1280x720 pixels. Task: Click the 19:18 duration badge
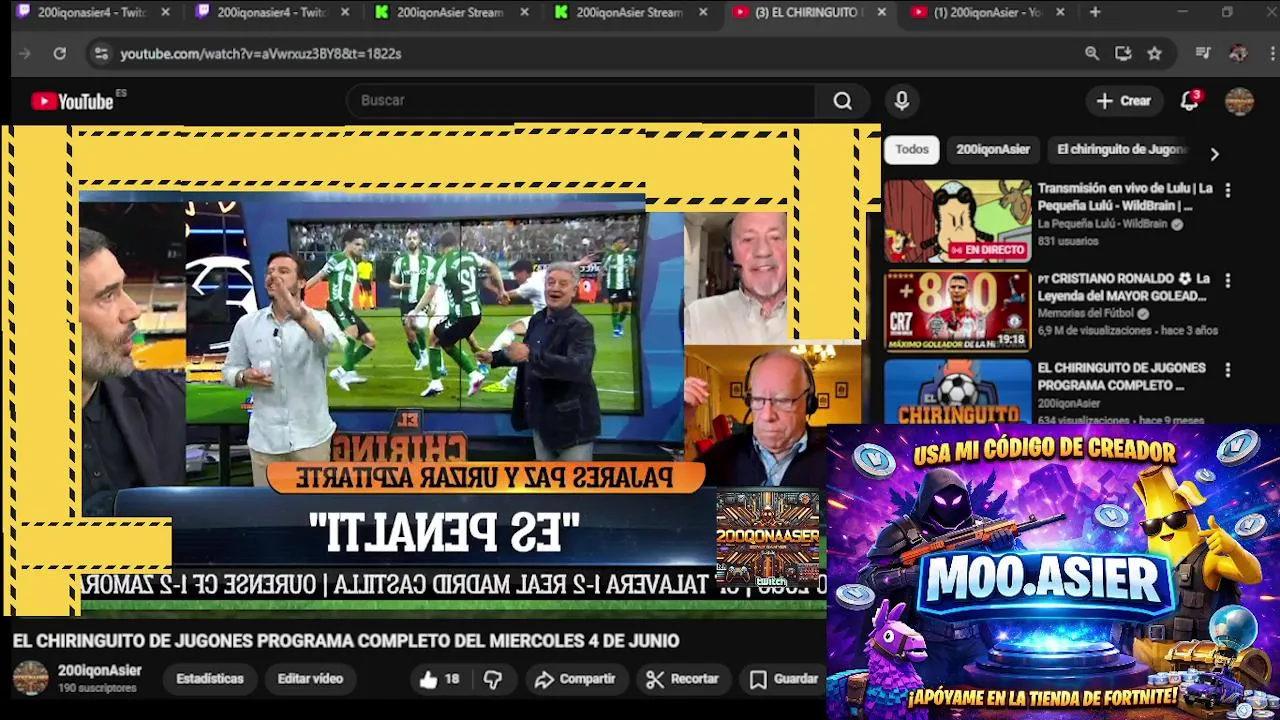1011,340
